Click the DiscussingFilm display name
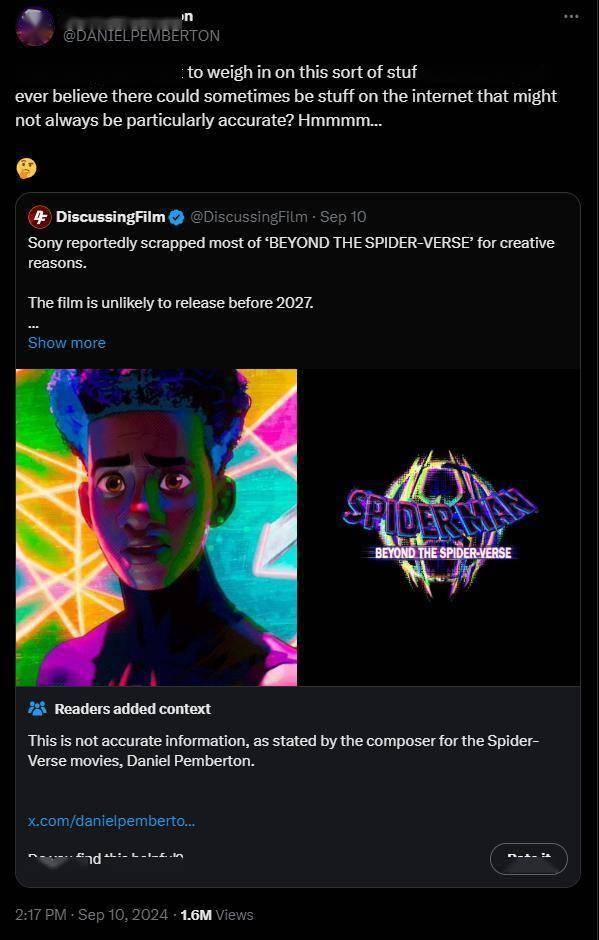The height and width of the screenshot is (940, 599). (110, 217)
